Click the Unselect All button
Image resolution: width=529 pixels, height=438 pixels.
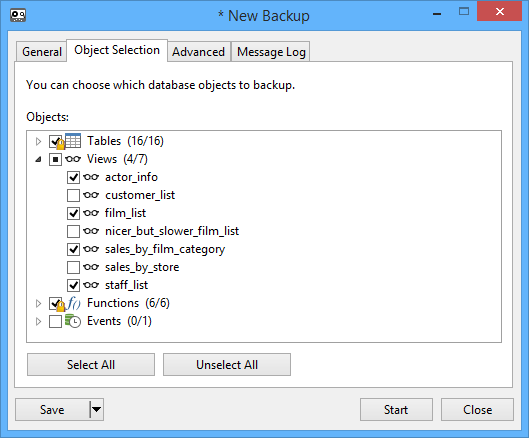227,364
